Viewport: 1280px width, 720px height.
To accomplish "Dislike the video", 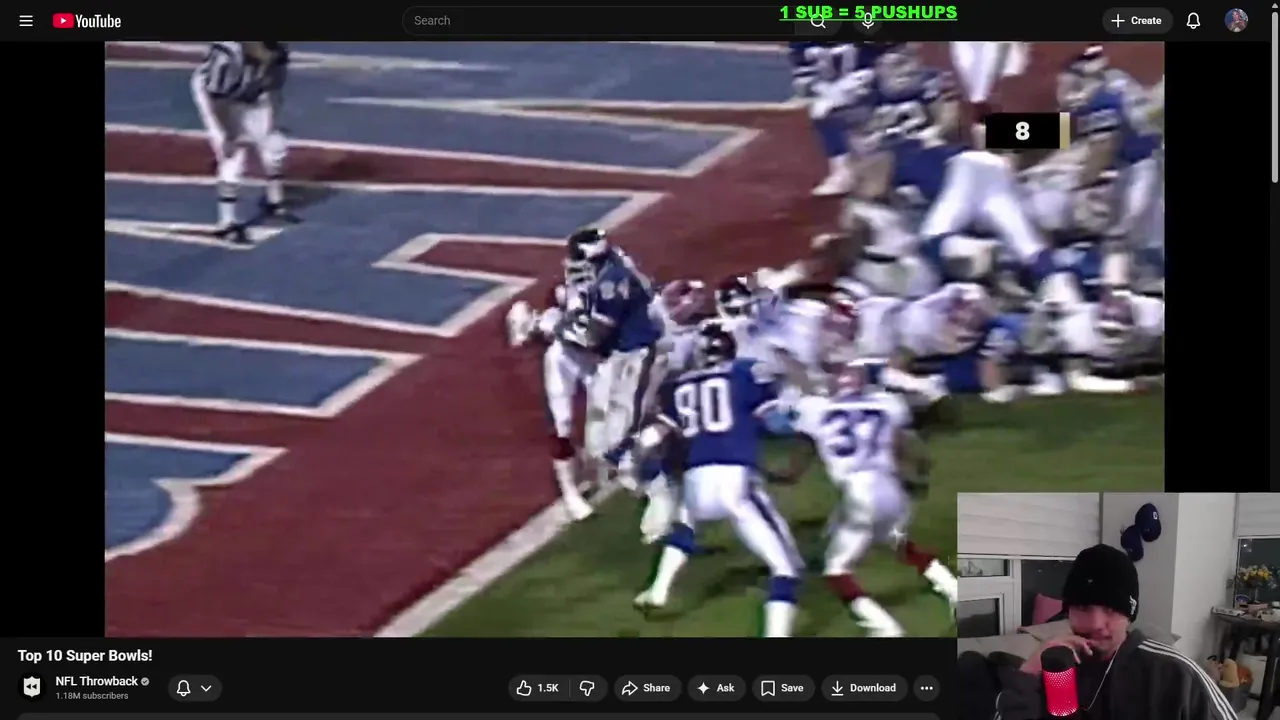I will [x=587, y=688].
